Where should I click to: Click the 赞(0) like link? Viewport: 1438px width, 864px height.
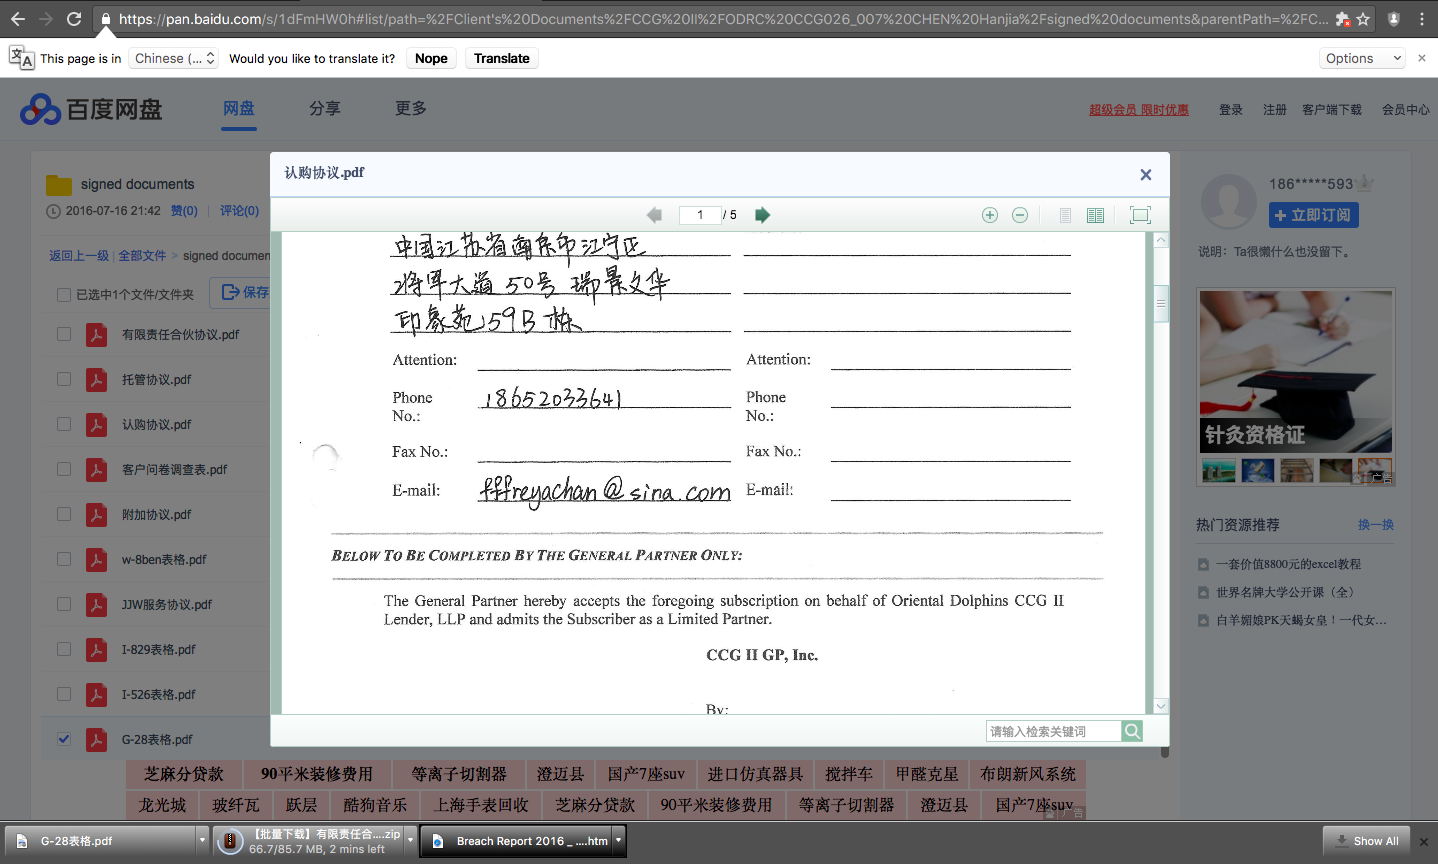184,211
